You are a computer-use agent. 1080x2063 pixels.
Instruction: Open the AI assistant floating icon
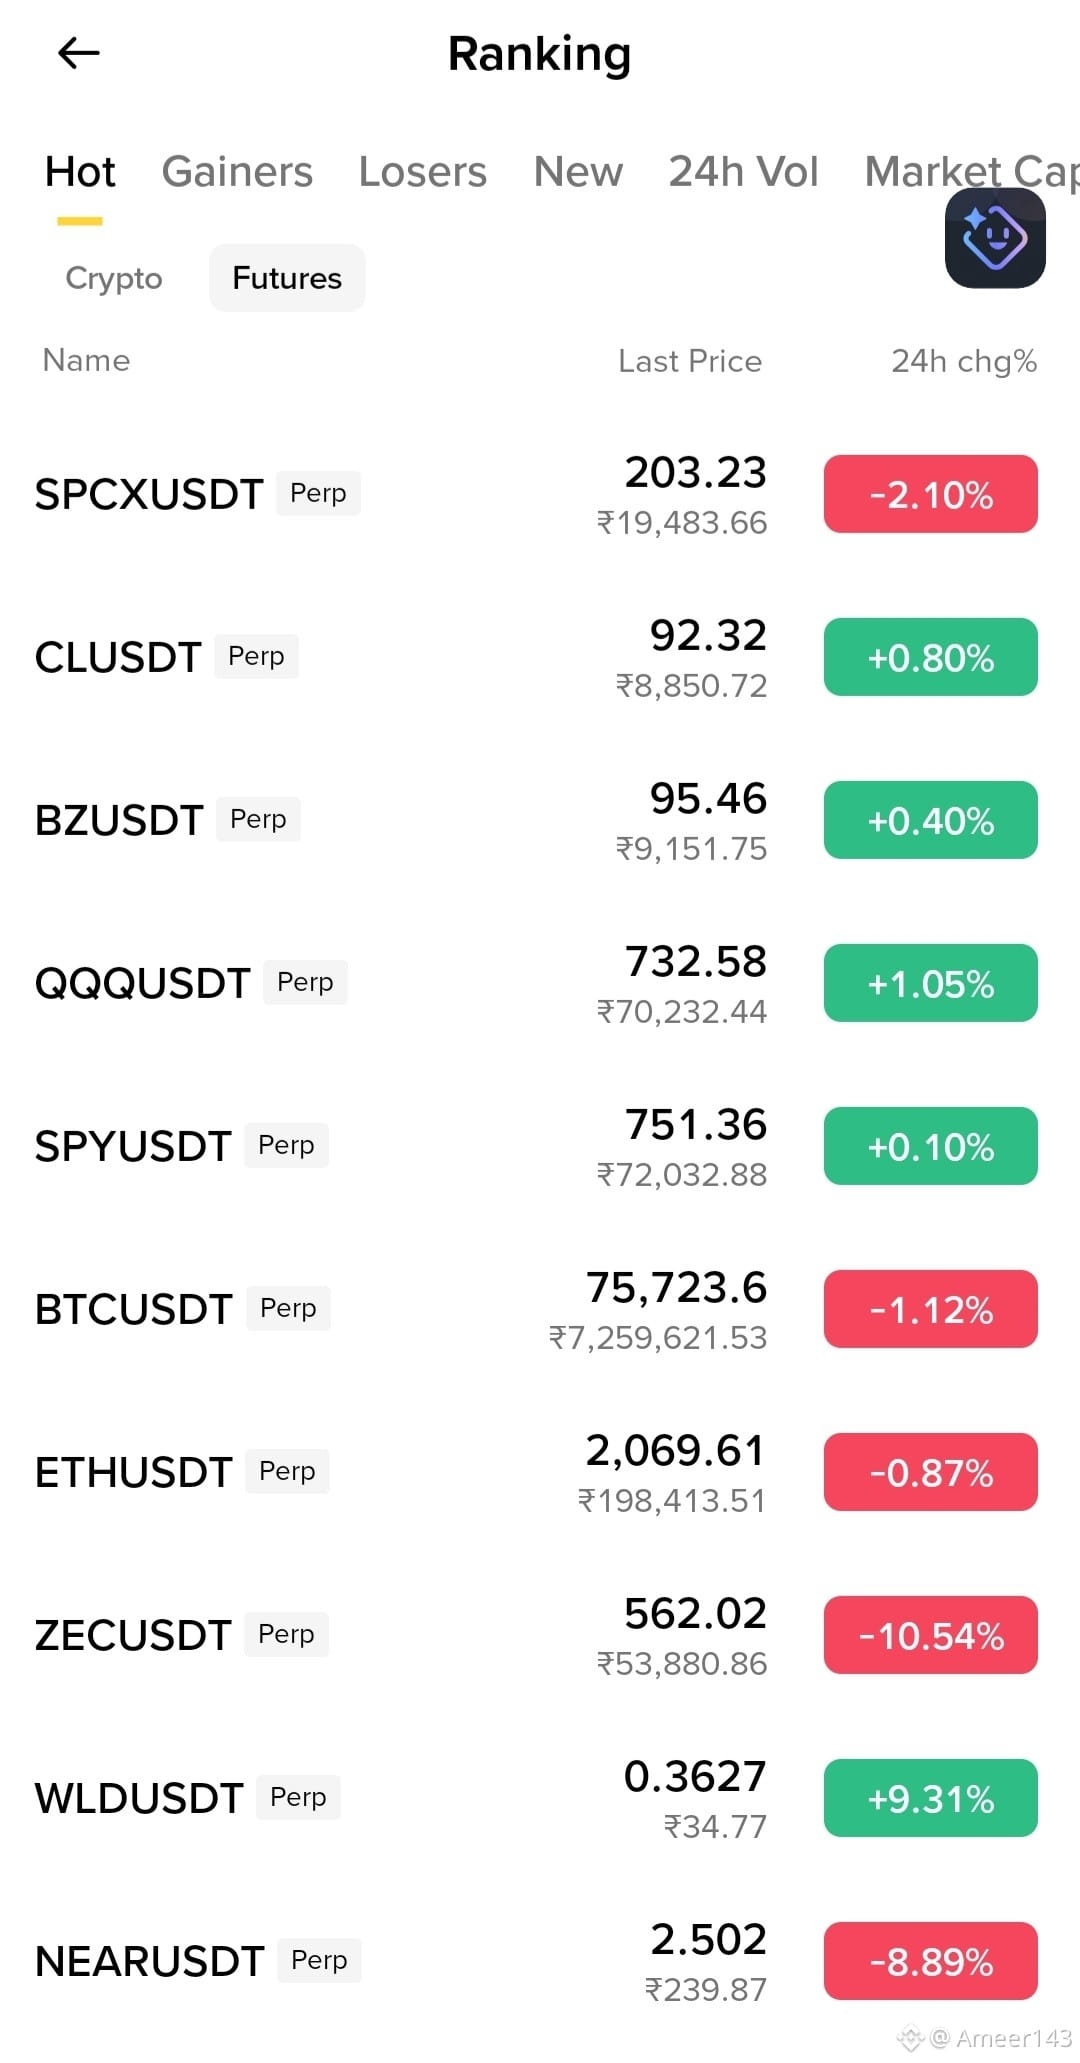coord(995,238)
